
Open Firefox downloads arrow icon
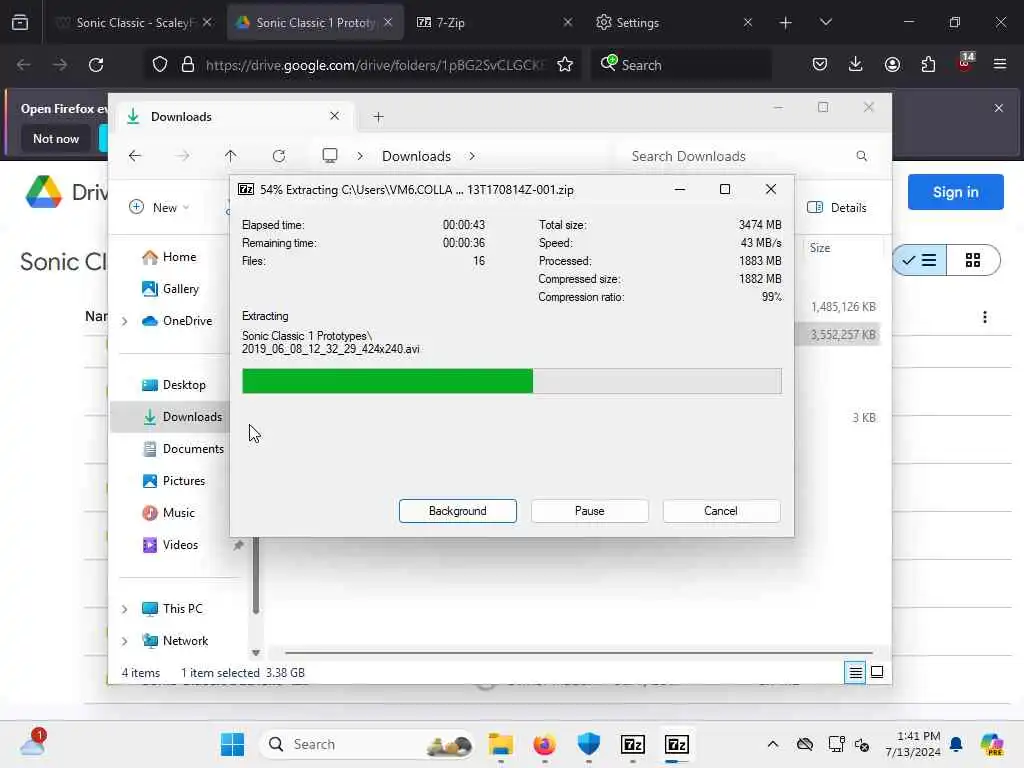tap(856, 65)
